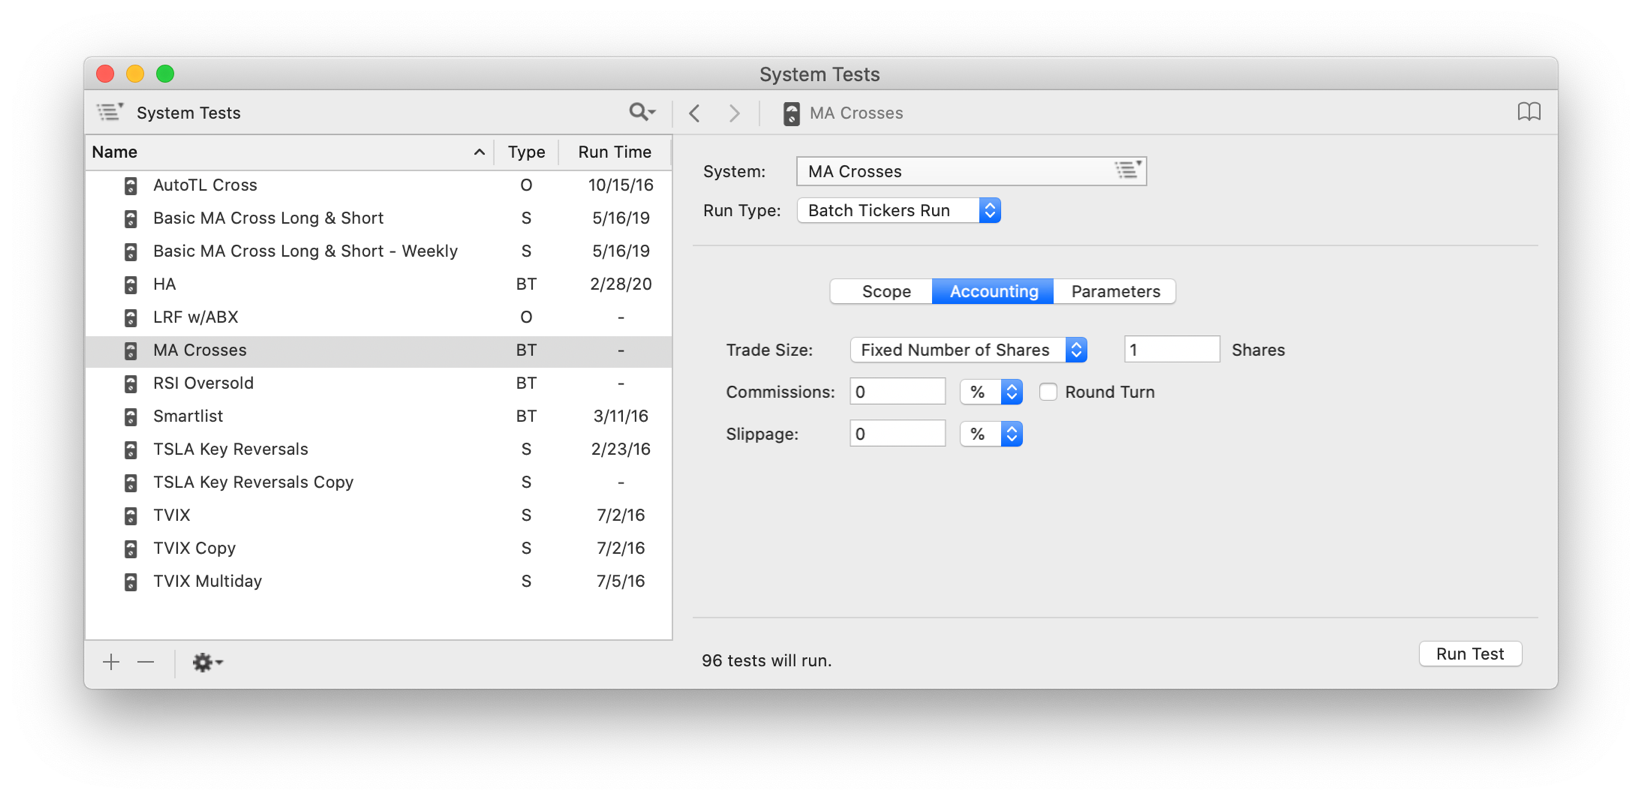Click the 10/15/16 run time cell
This screenshot has height=800, width=1642.
point(621,185)
